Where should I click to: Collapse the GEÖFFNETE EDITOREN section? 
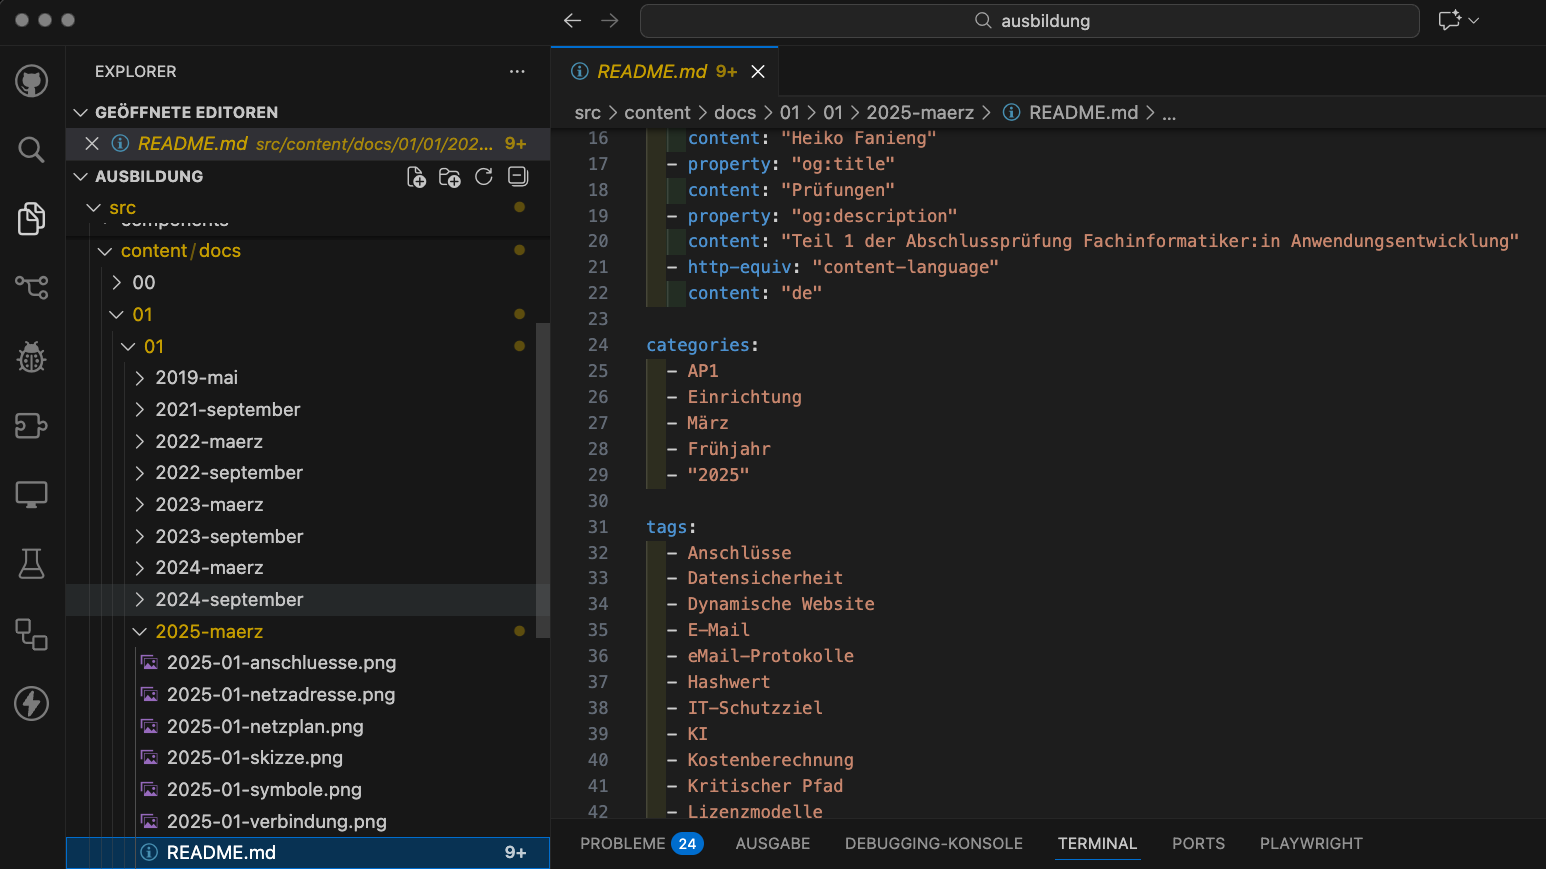tap(186, 113)
